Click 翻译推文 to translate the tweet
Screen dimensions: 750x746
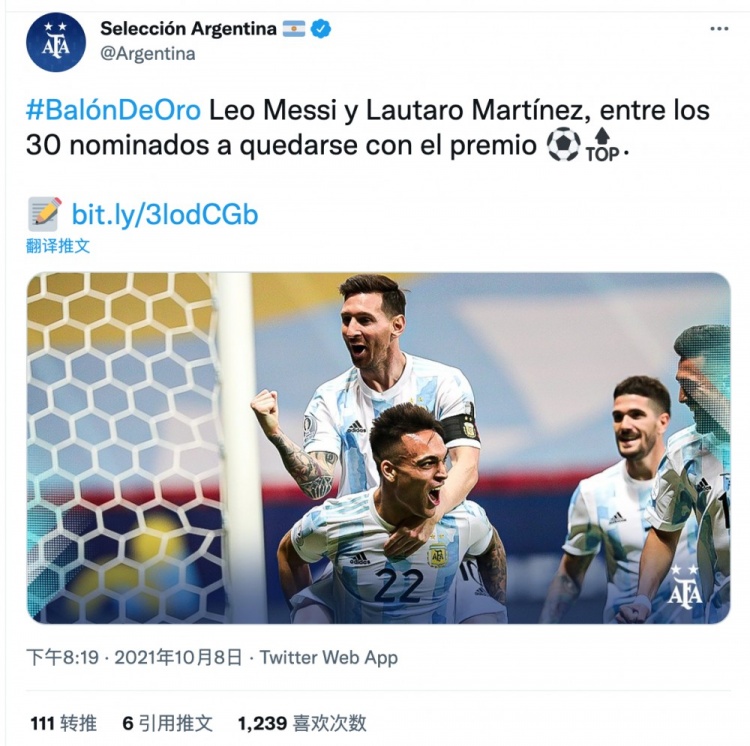(x=58, y=246)
